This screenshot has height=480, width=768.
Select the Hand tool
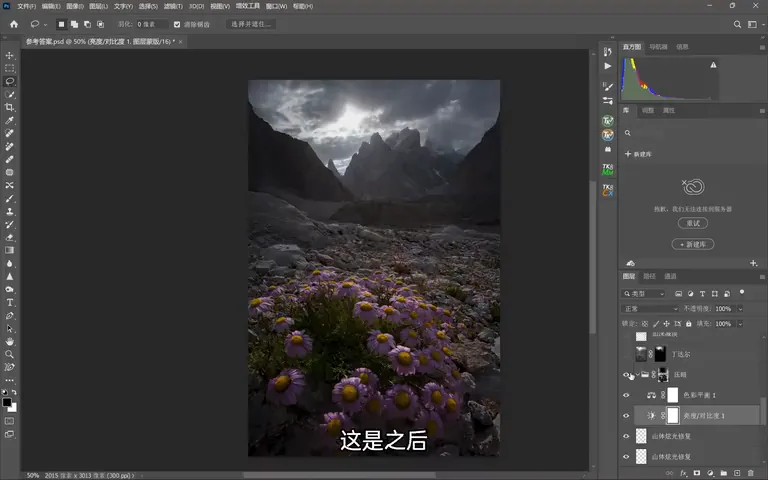coord(9,341)
